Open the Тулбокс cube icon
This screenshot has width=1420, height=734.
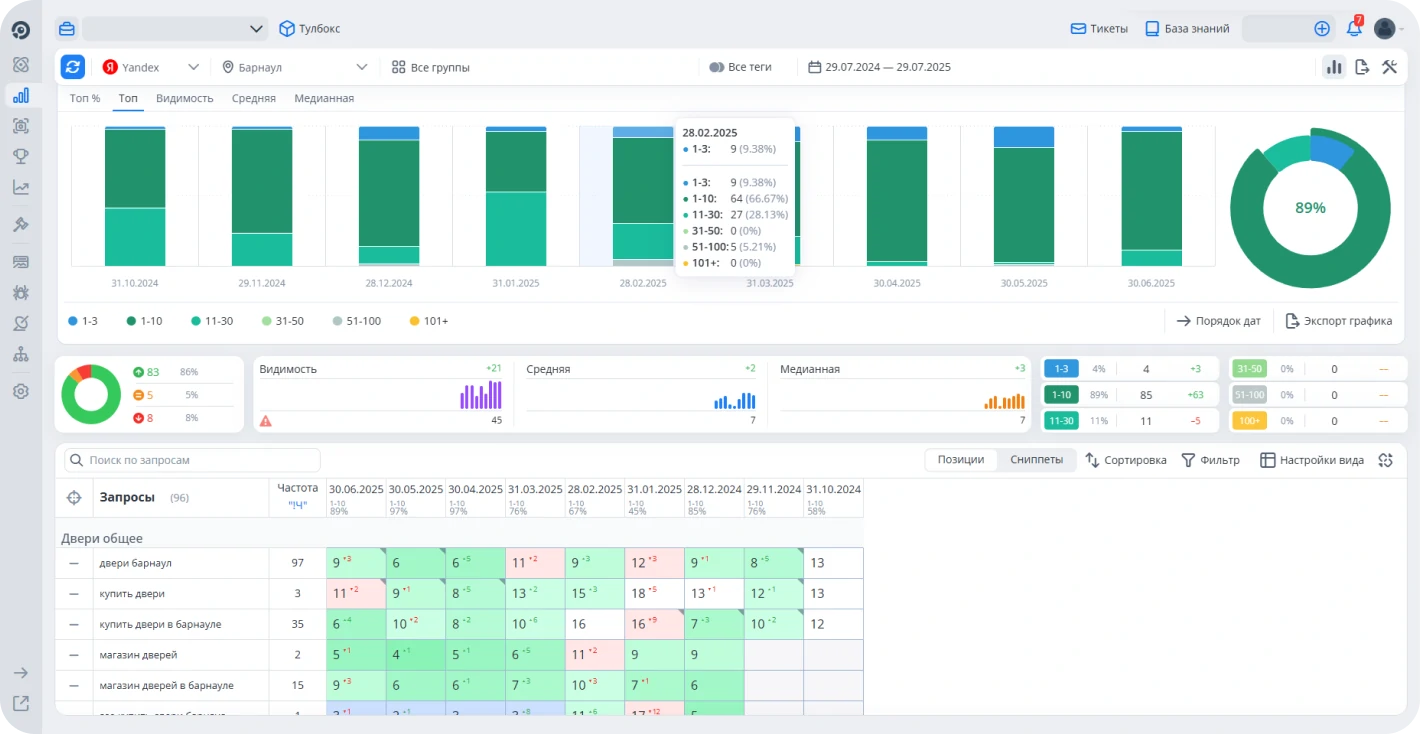coord(287,29)
